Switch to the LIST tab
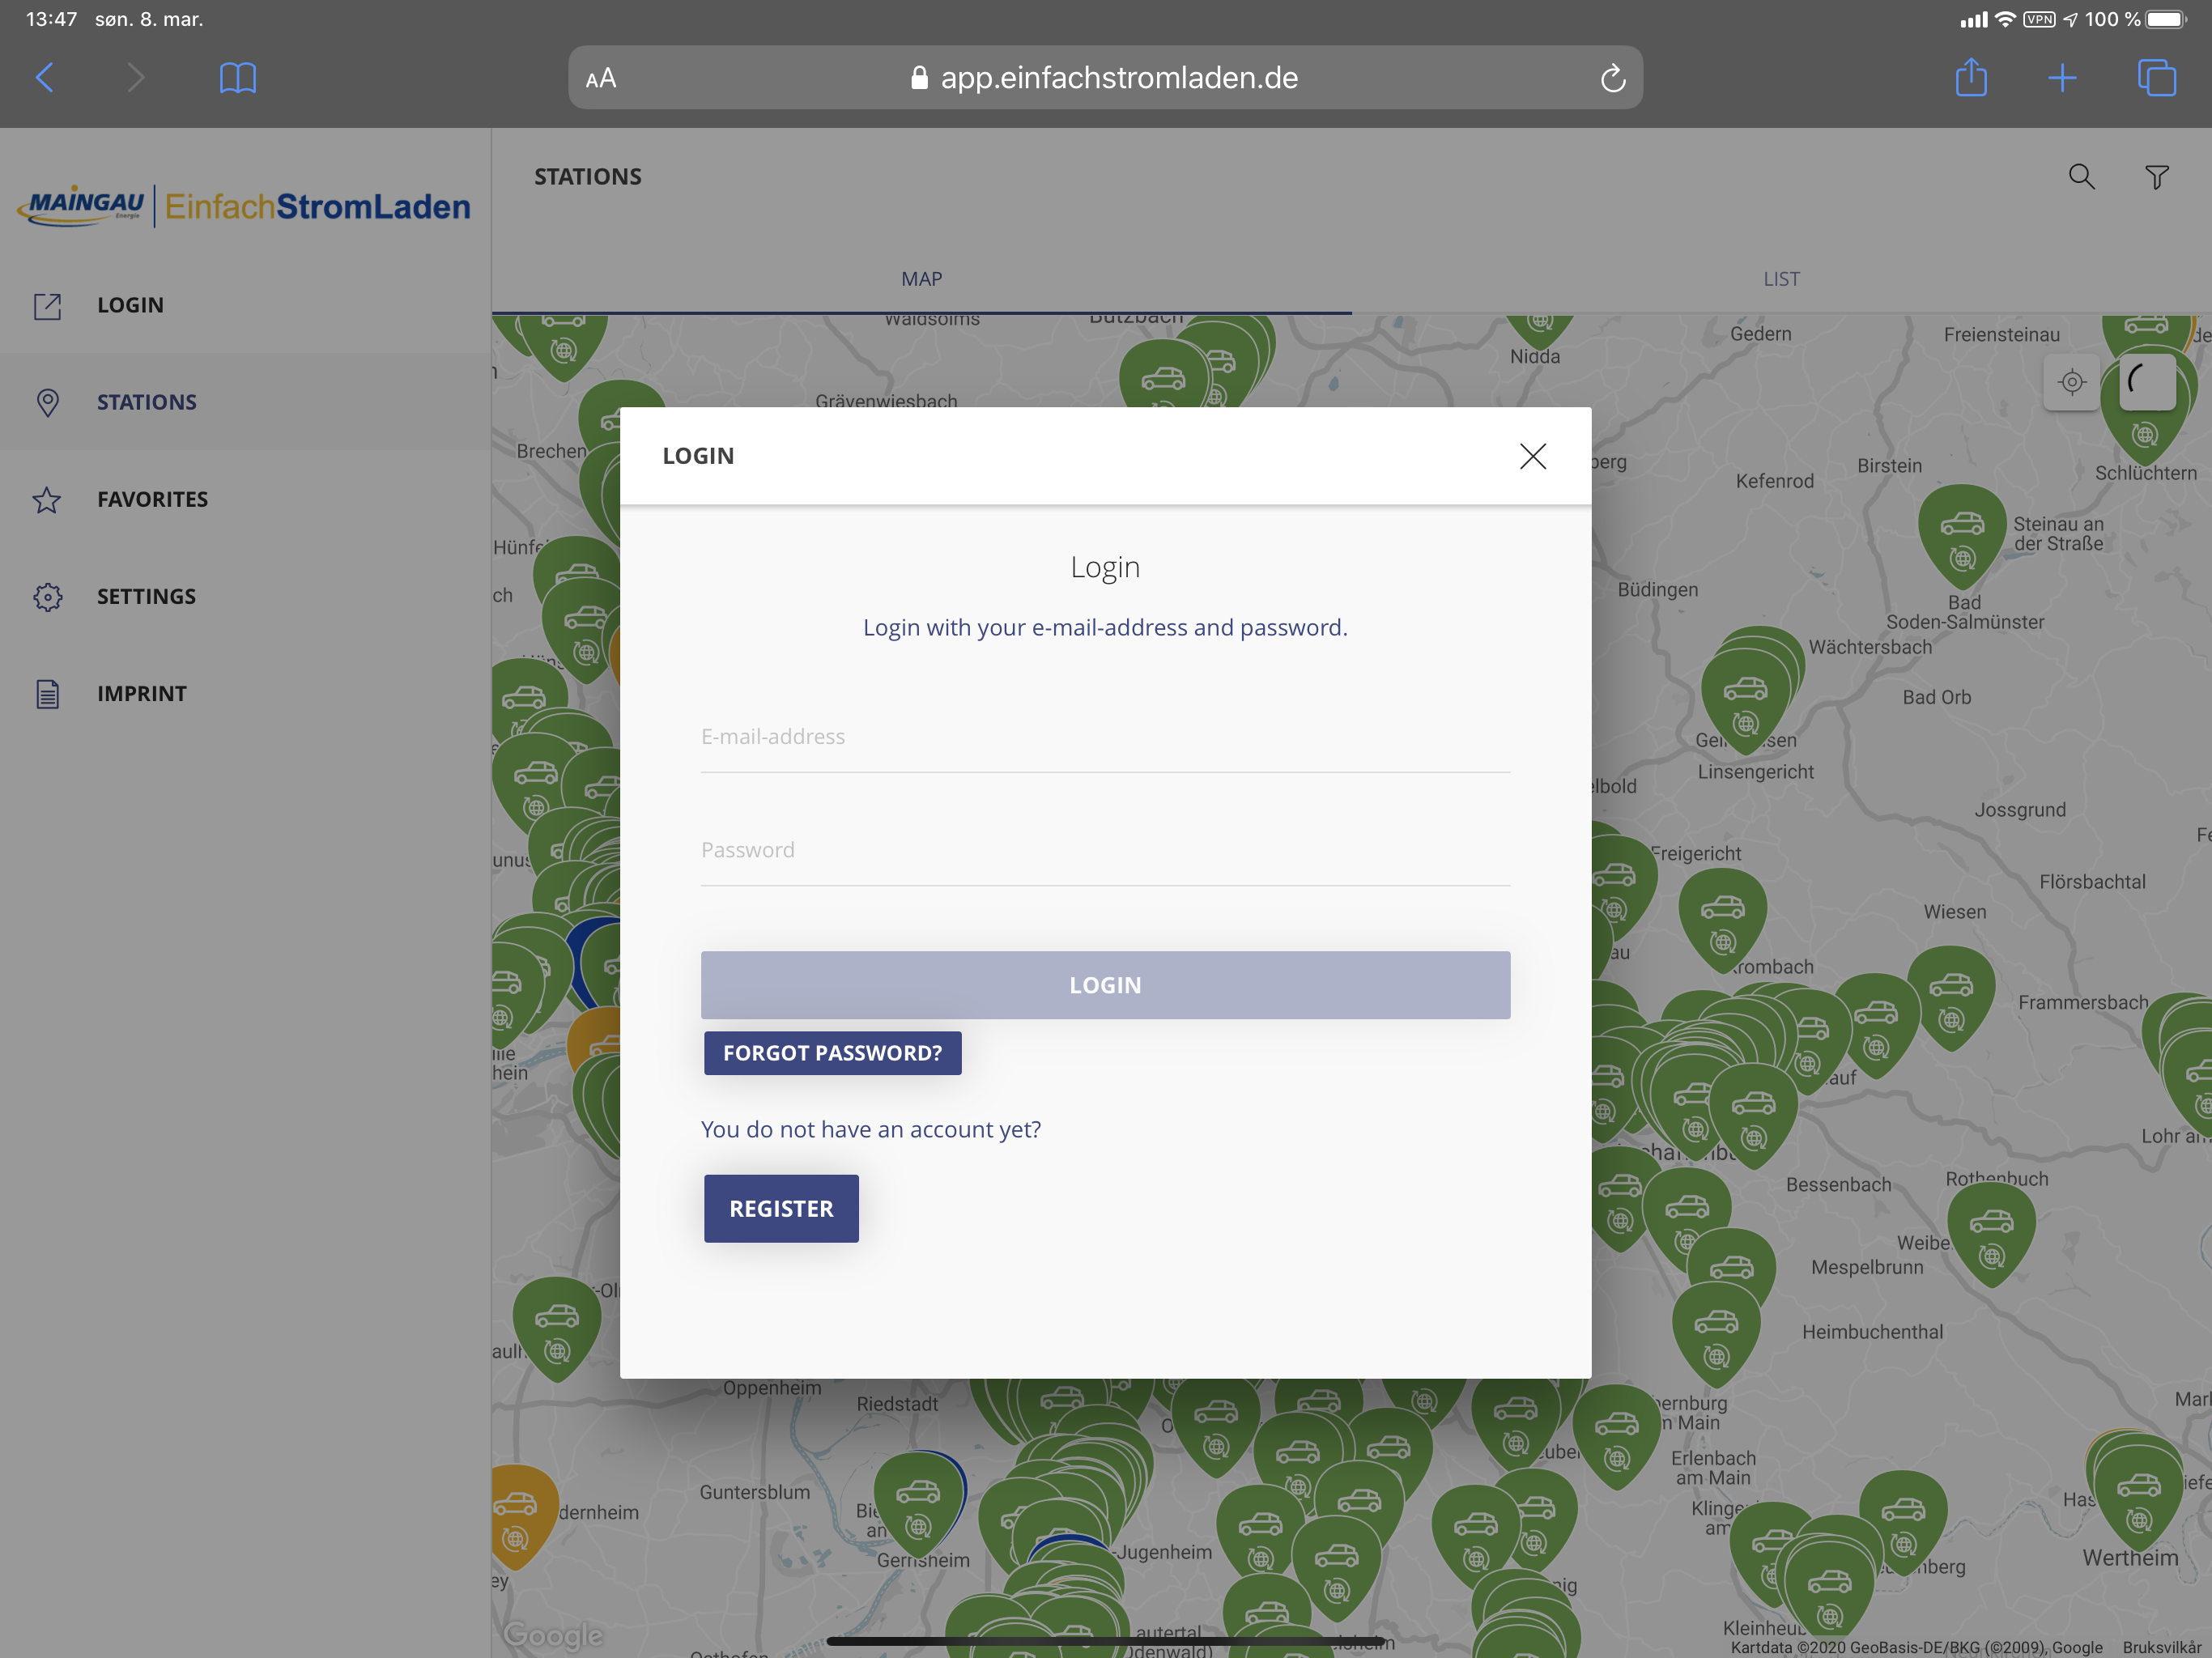The height and width of the screenshot is (1658, 2212). pos(1781,279)
